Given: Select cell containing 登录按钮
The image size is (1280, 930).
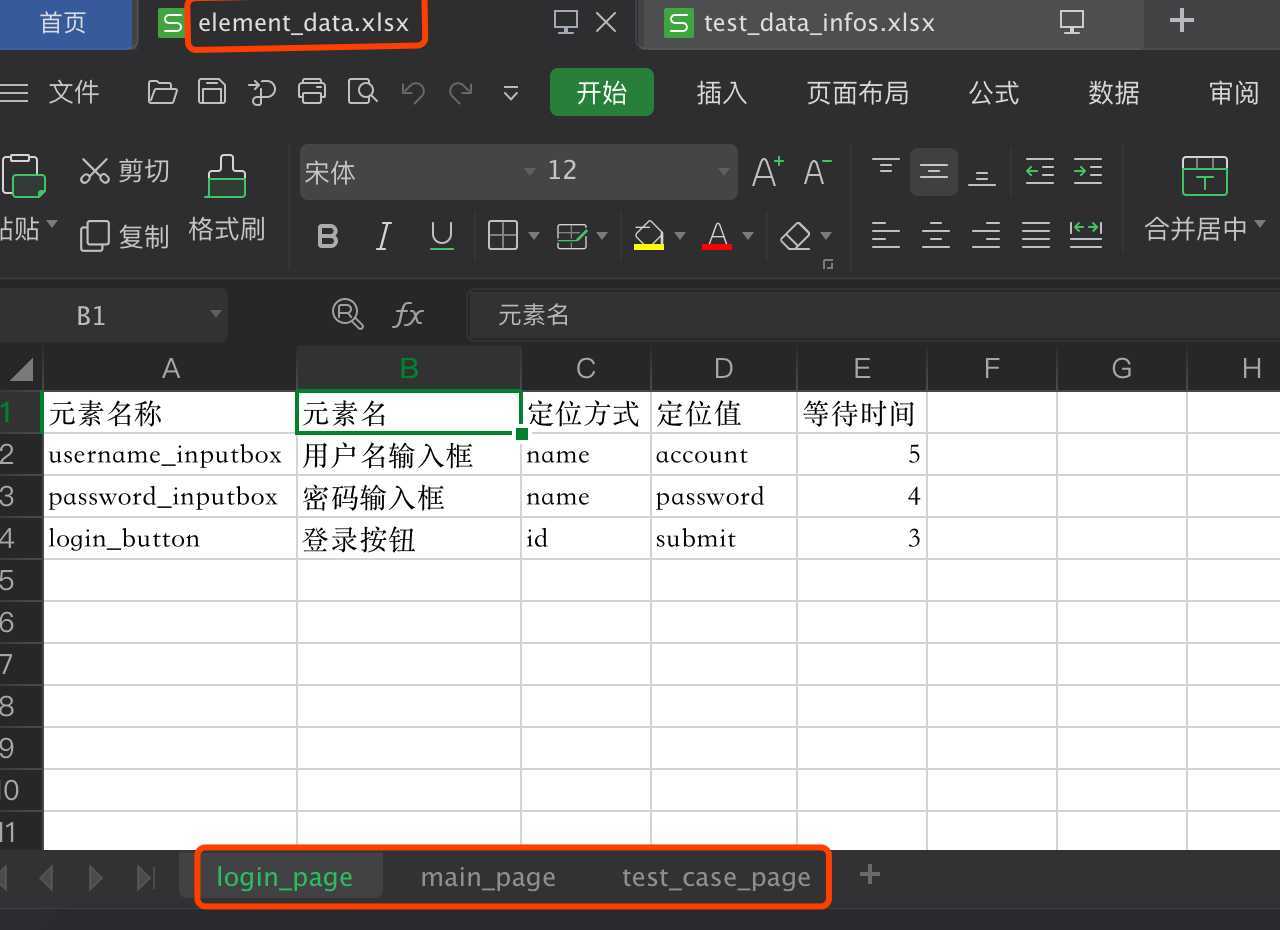Looking at the screenshot, I should [x=409, y=539].
